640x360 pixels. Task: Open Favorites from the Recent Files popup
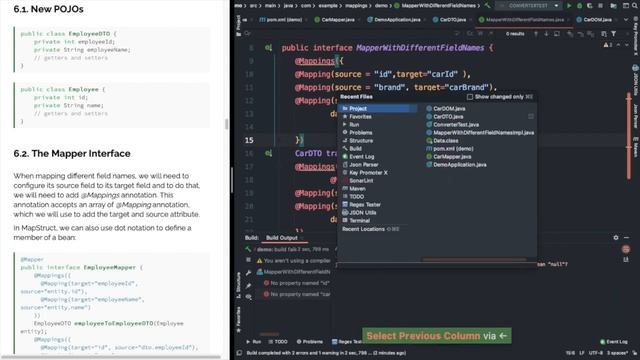point(378,117)
